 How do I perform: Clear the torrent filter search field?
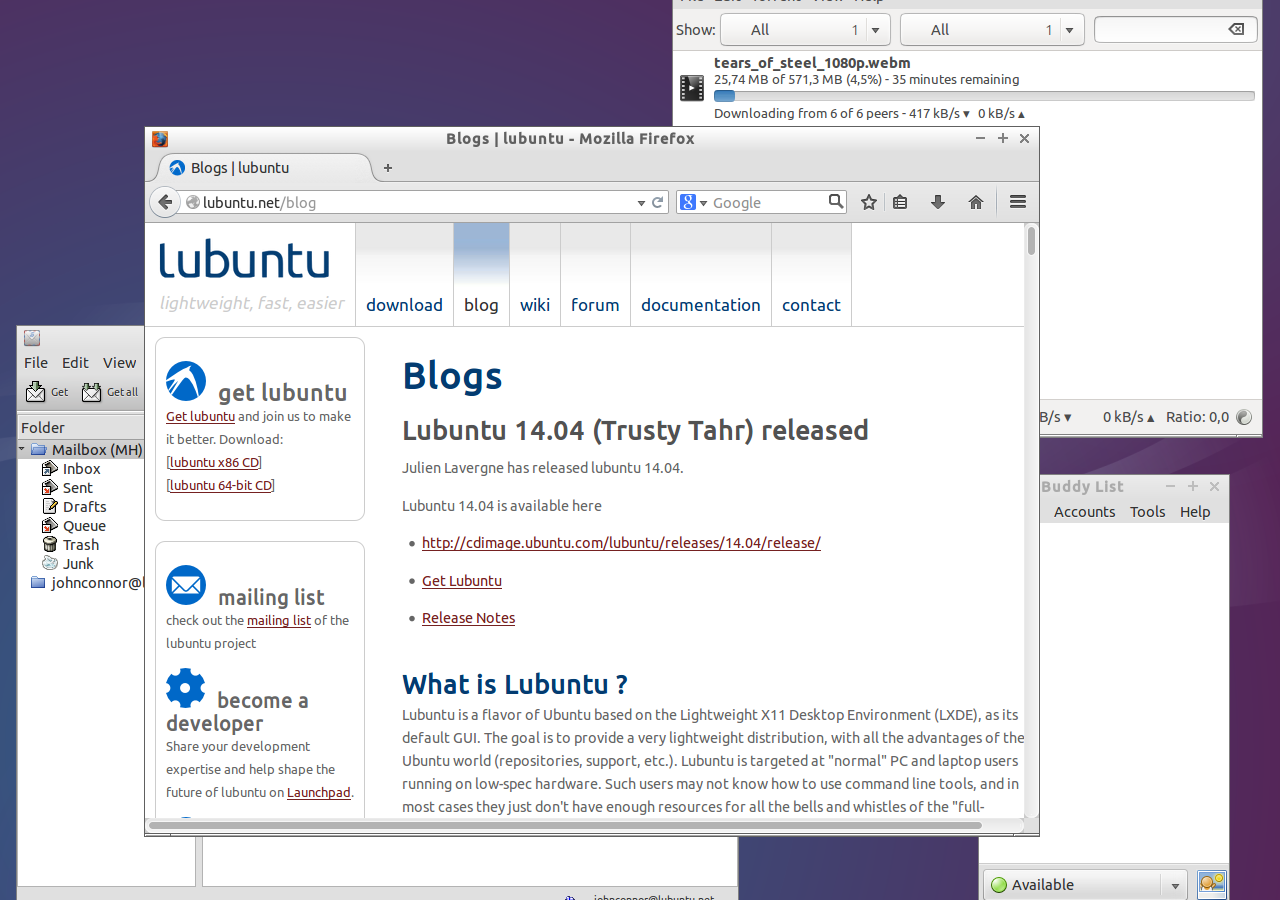pyautogui.click(x=1236, y=30)
